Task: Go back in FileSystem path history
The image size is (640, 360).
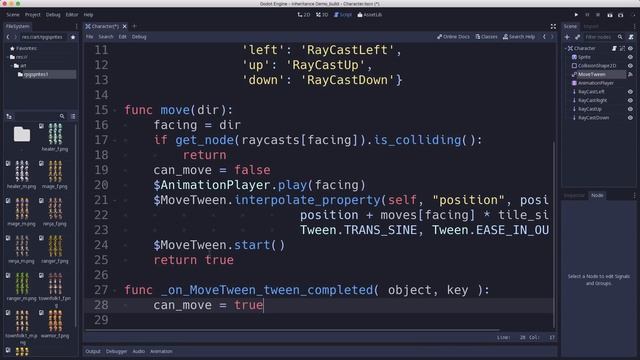Action: click(8, 37)
